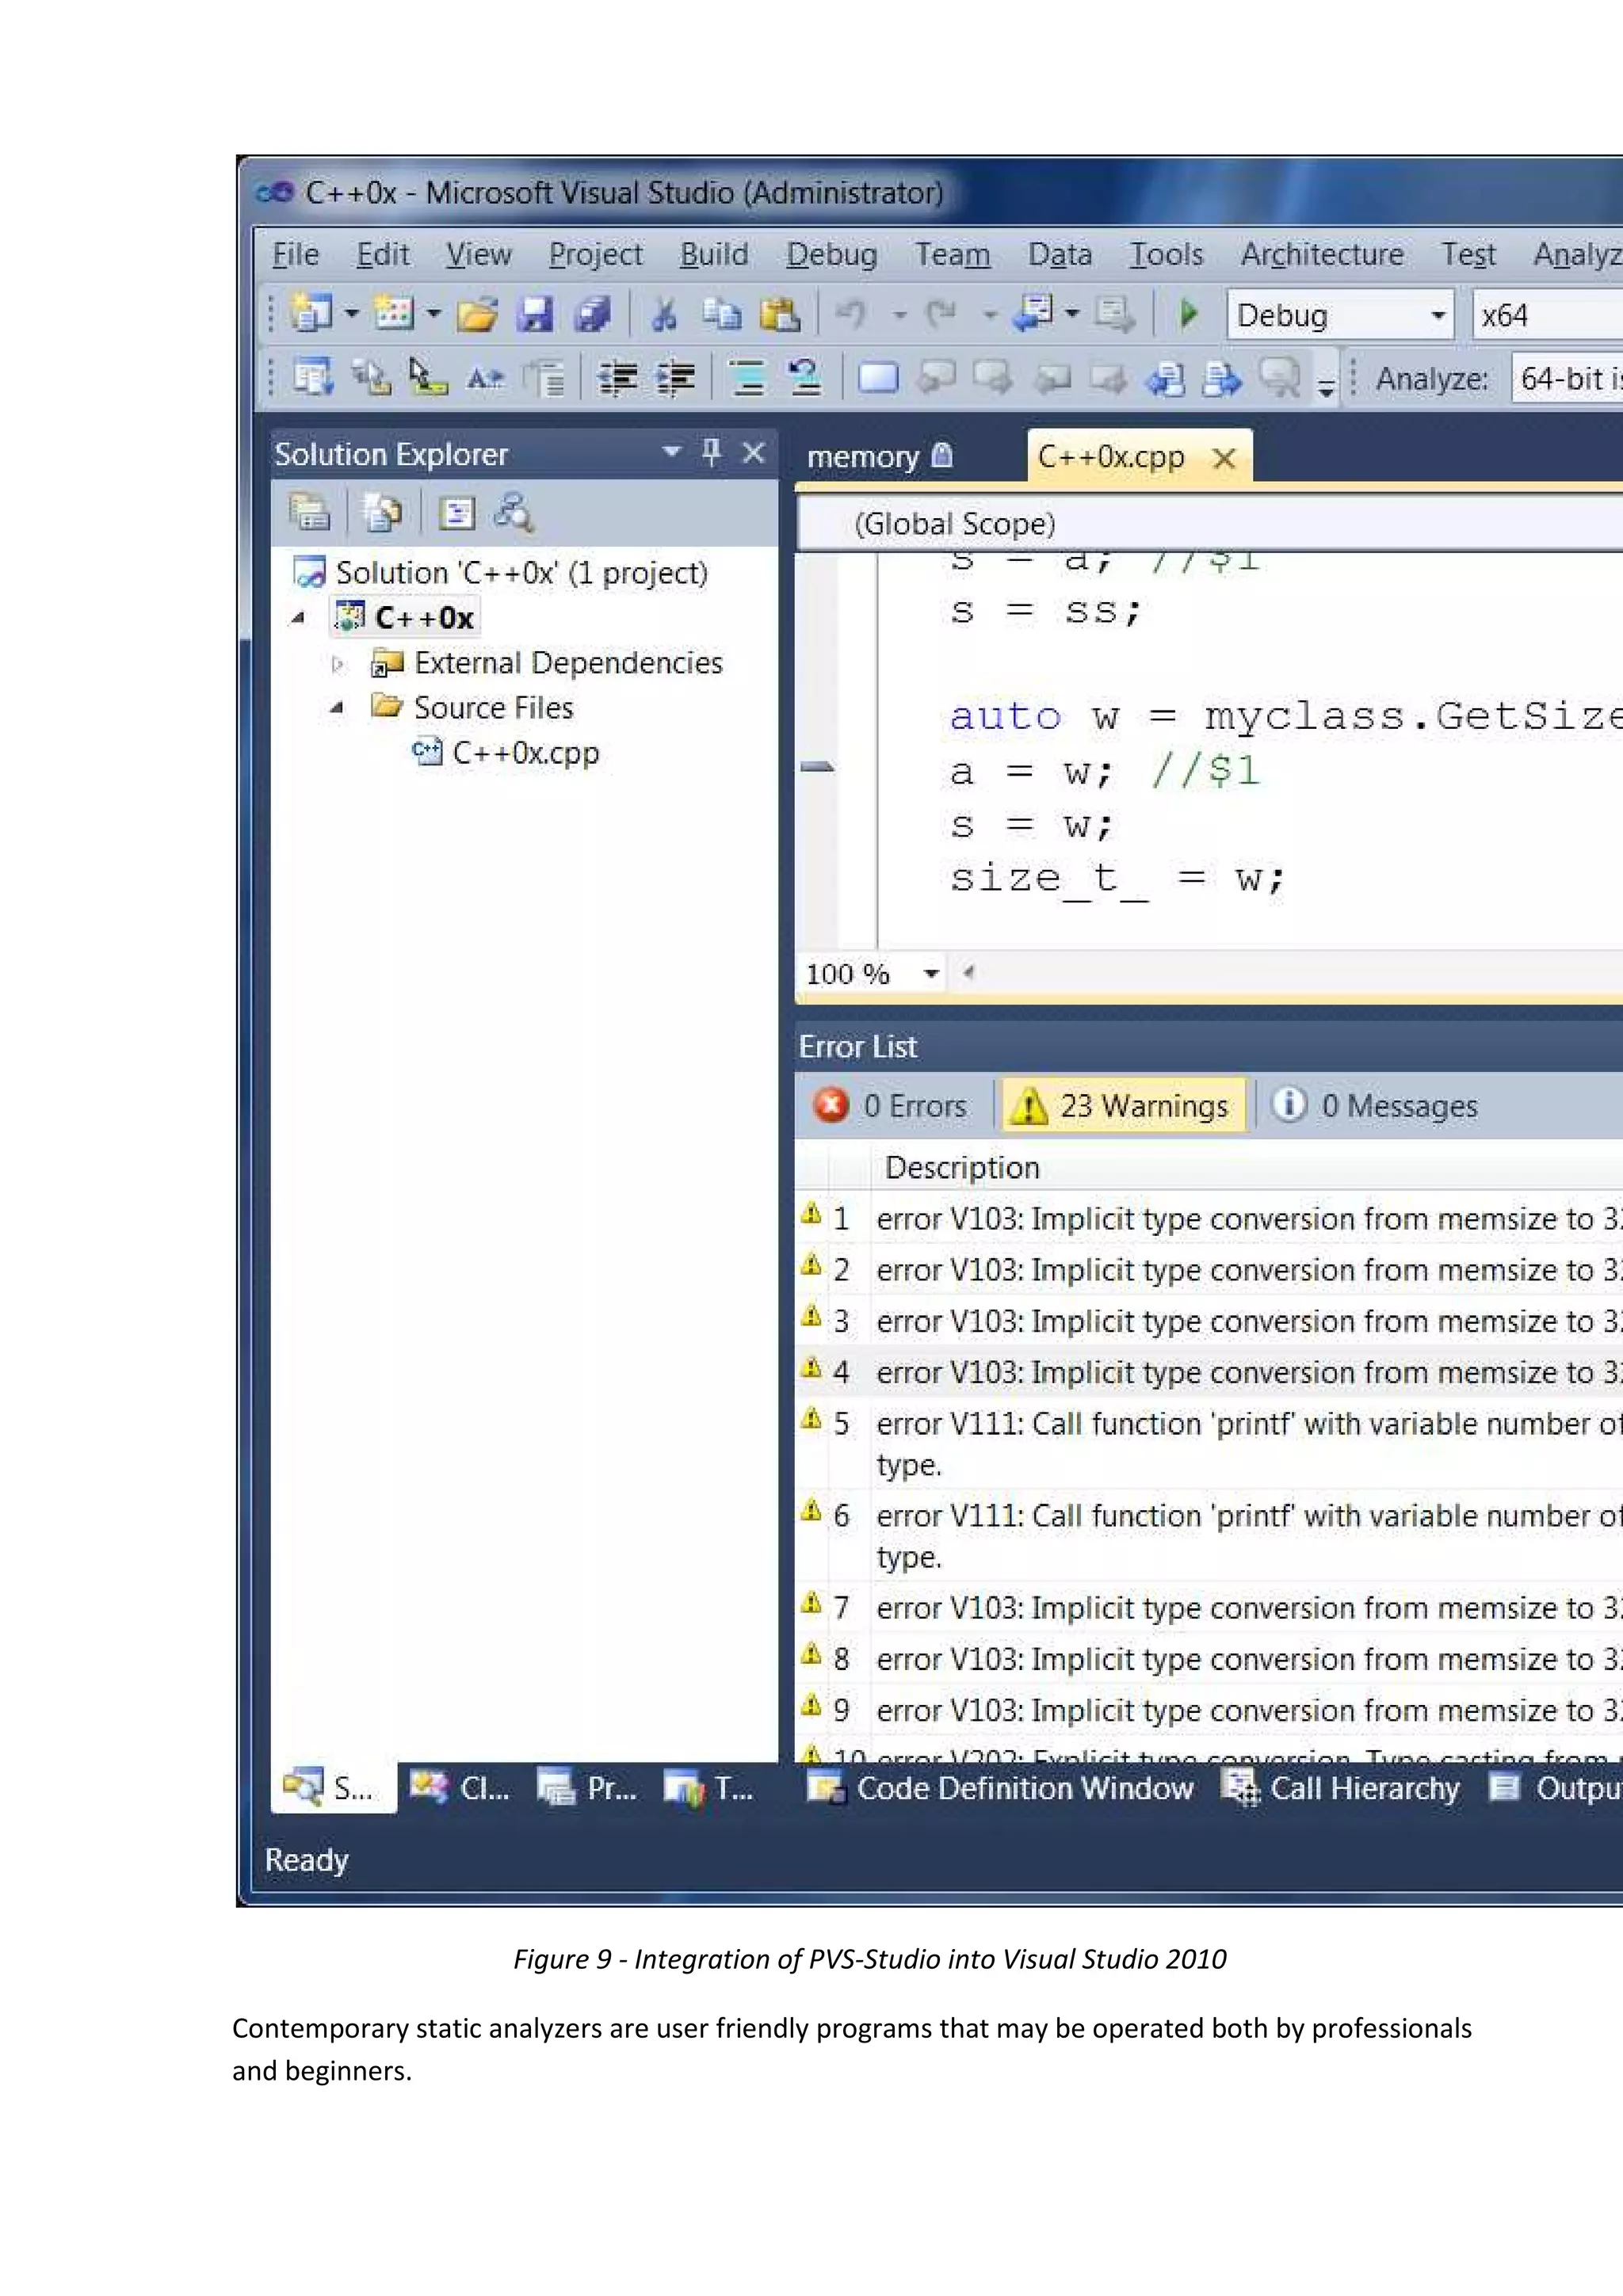This screenshot has height=2296, width=1623.
Task: Start debugging with green play arrow
Action: [1188, 315]
